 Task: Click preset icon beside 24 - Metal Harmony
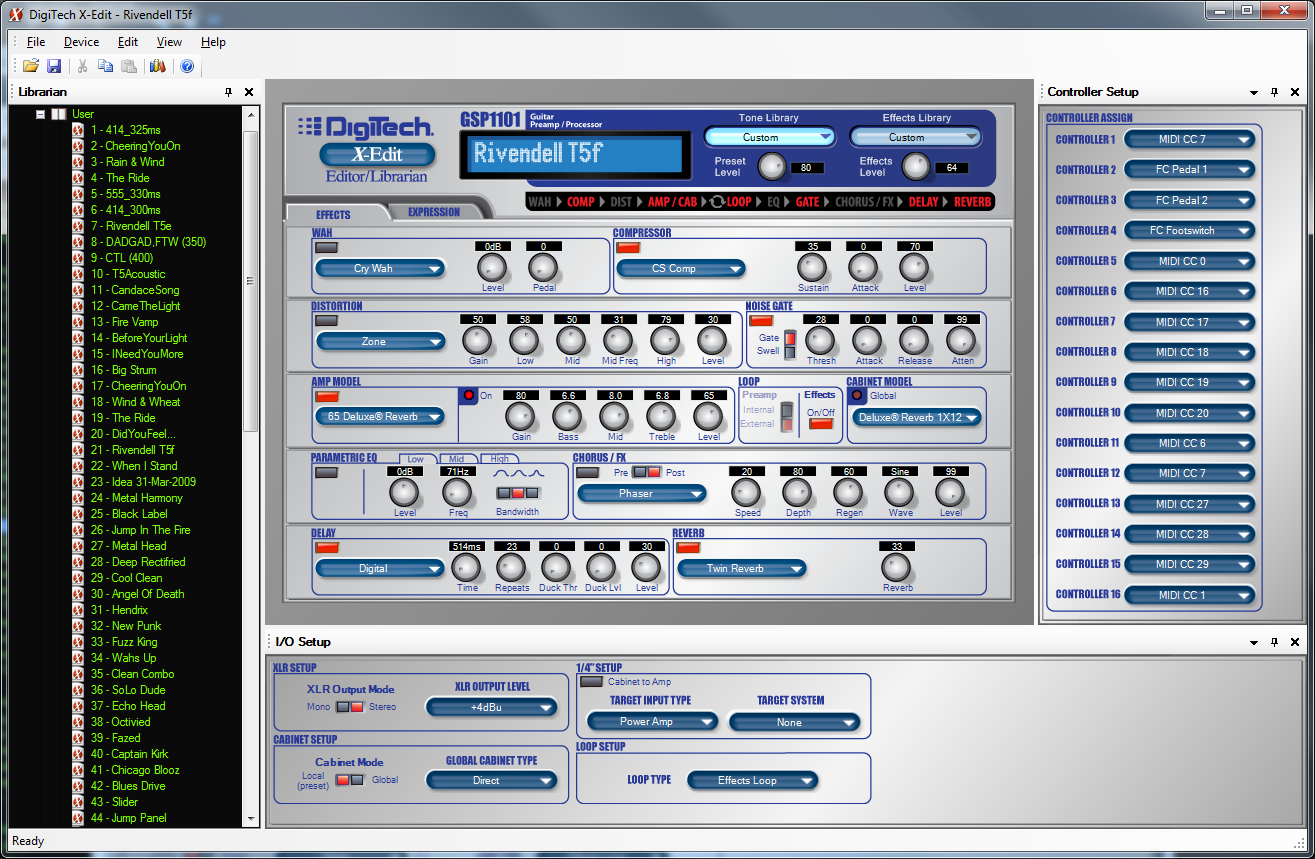tap(78, 498)
